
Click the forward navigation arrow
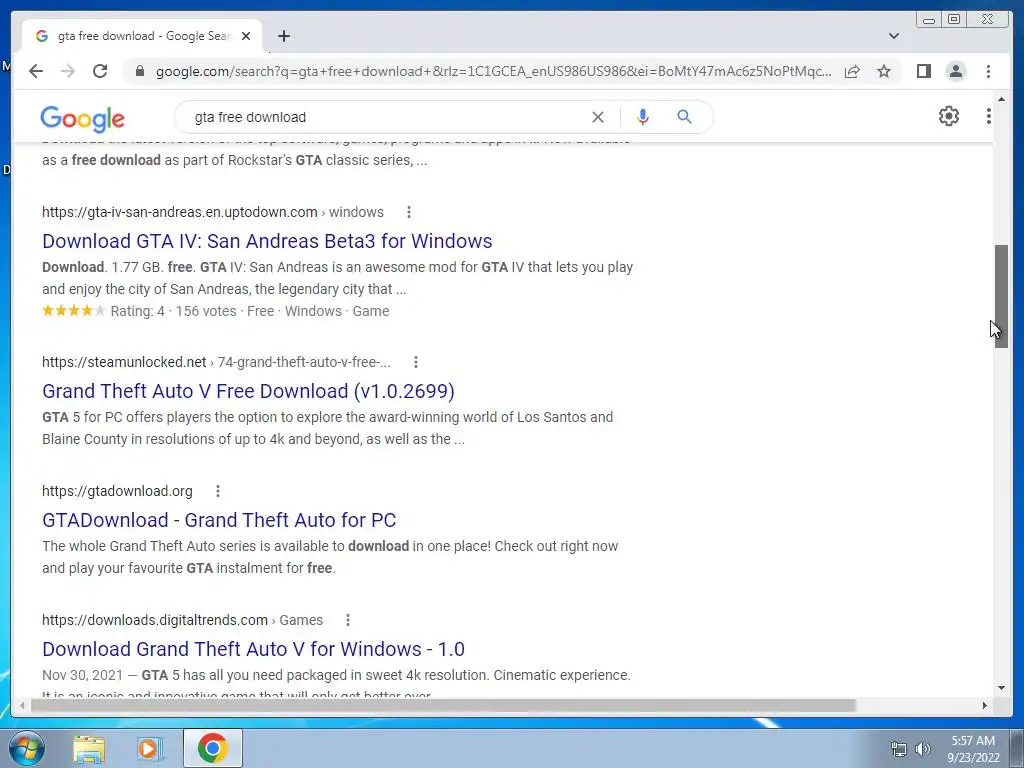click(67, 71)
